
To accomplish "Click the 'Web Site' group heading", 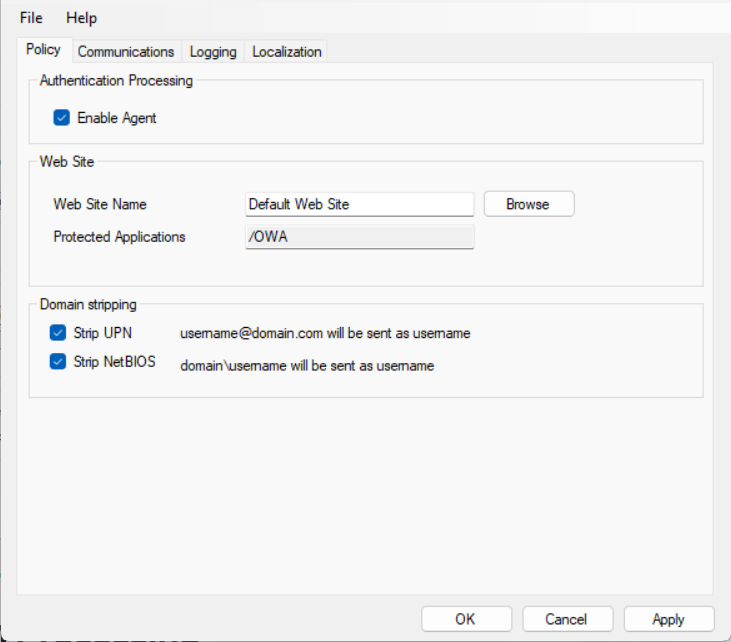I will (67, 162).
